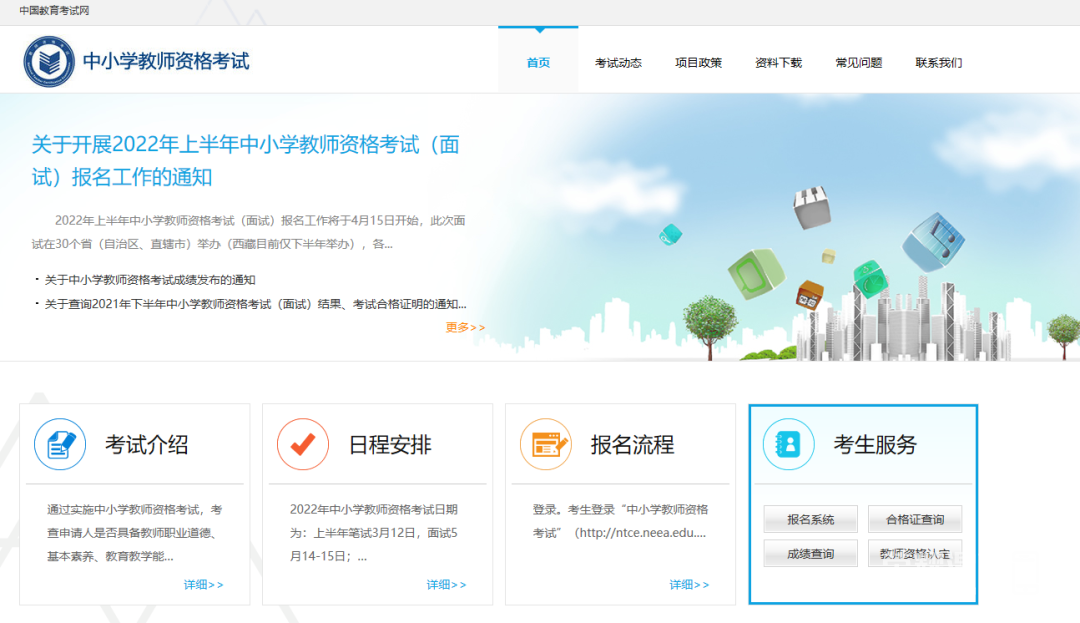The width and height of the screenshot is (1080, 623).
Task: Click the 合格证查询 button
Action: click(x=915, y=519)
